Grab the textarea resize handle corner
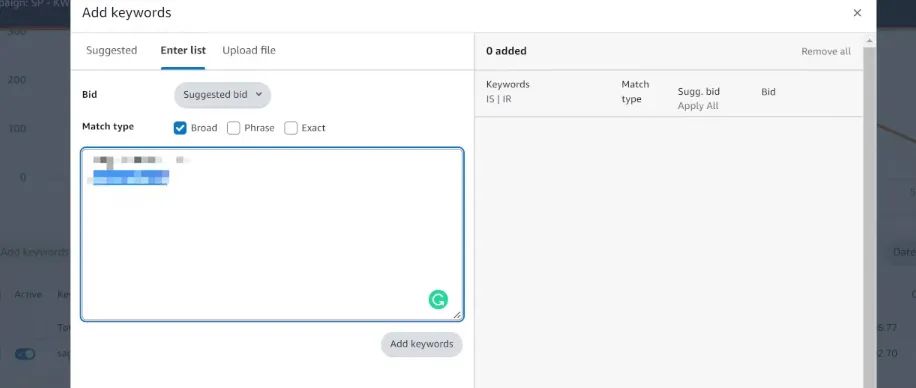The height and width of the screenshot is (388, 916). coord(457,315)
